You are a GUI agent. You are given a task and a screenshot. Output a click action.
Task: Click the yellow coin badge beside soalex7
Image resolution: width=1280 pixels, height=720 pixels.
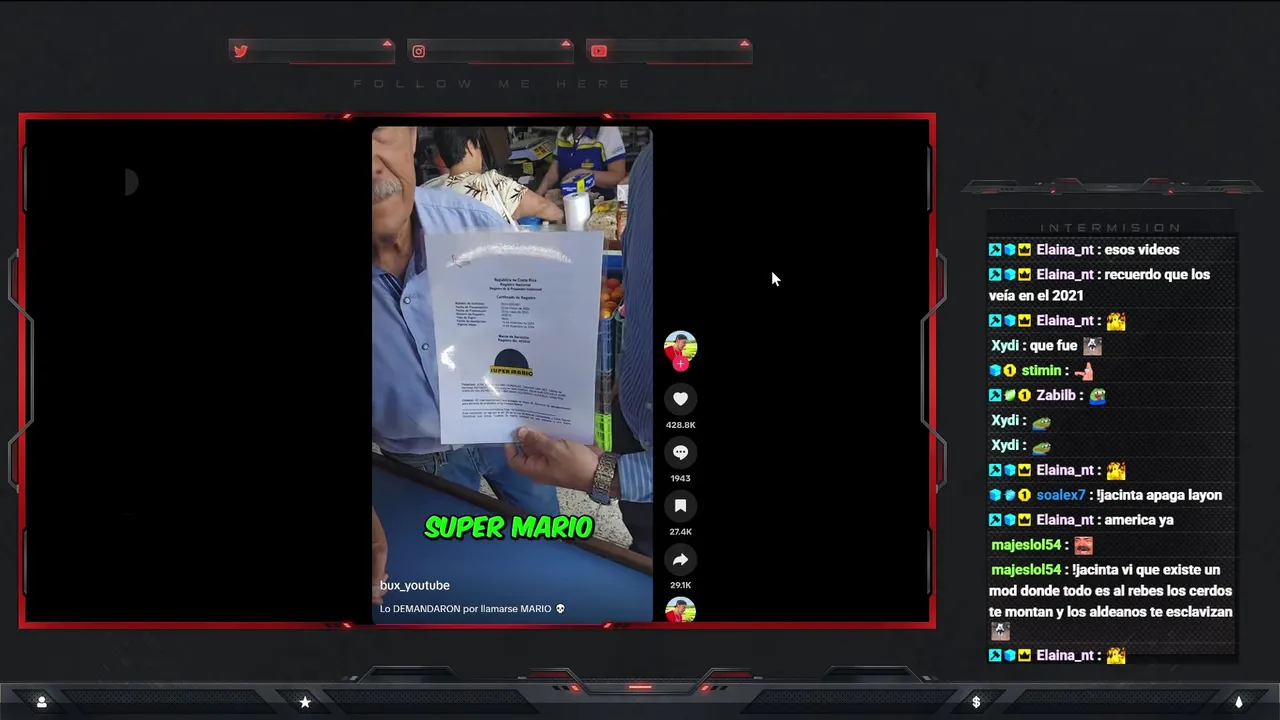coord(1024,495)
